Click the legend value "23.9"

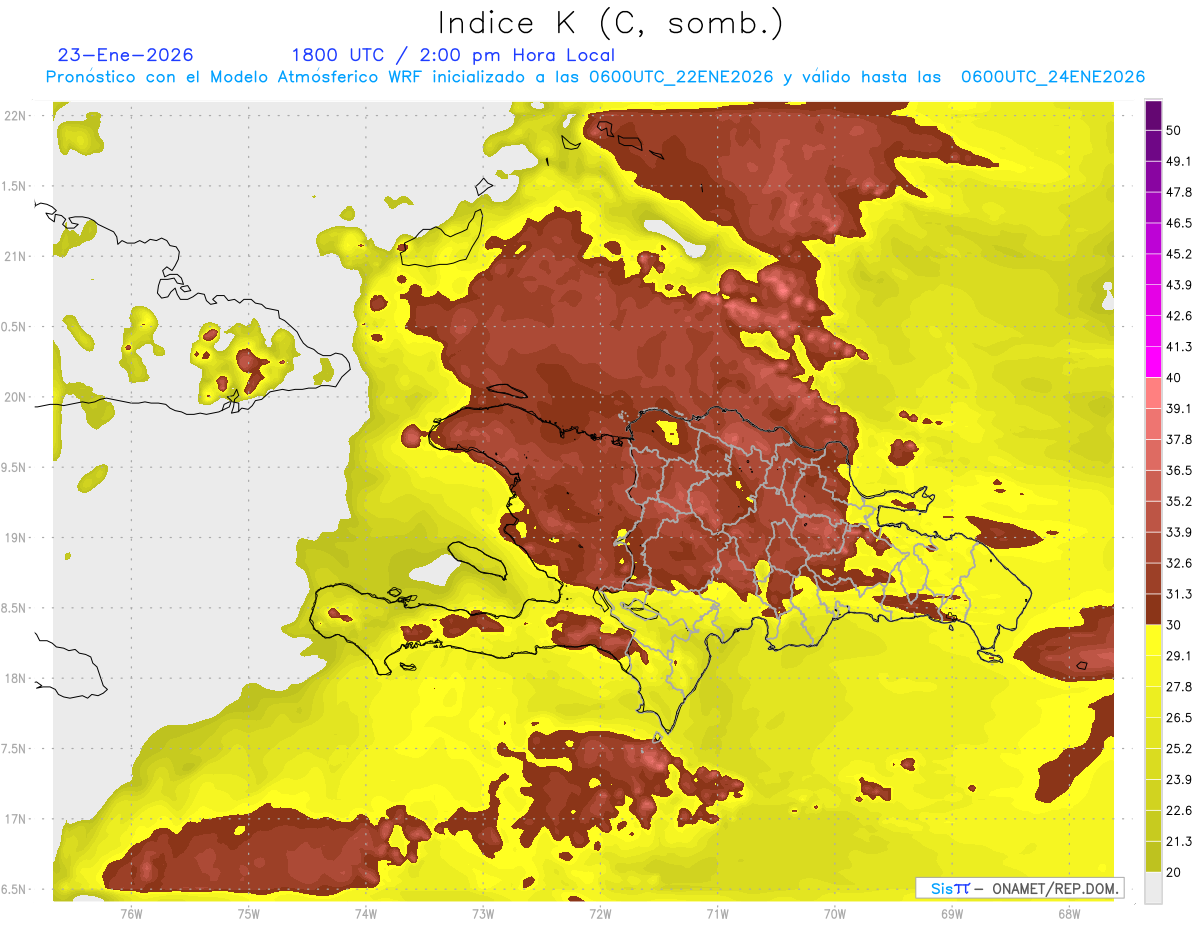(1179, 780)
